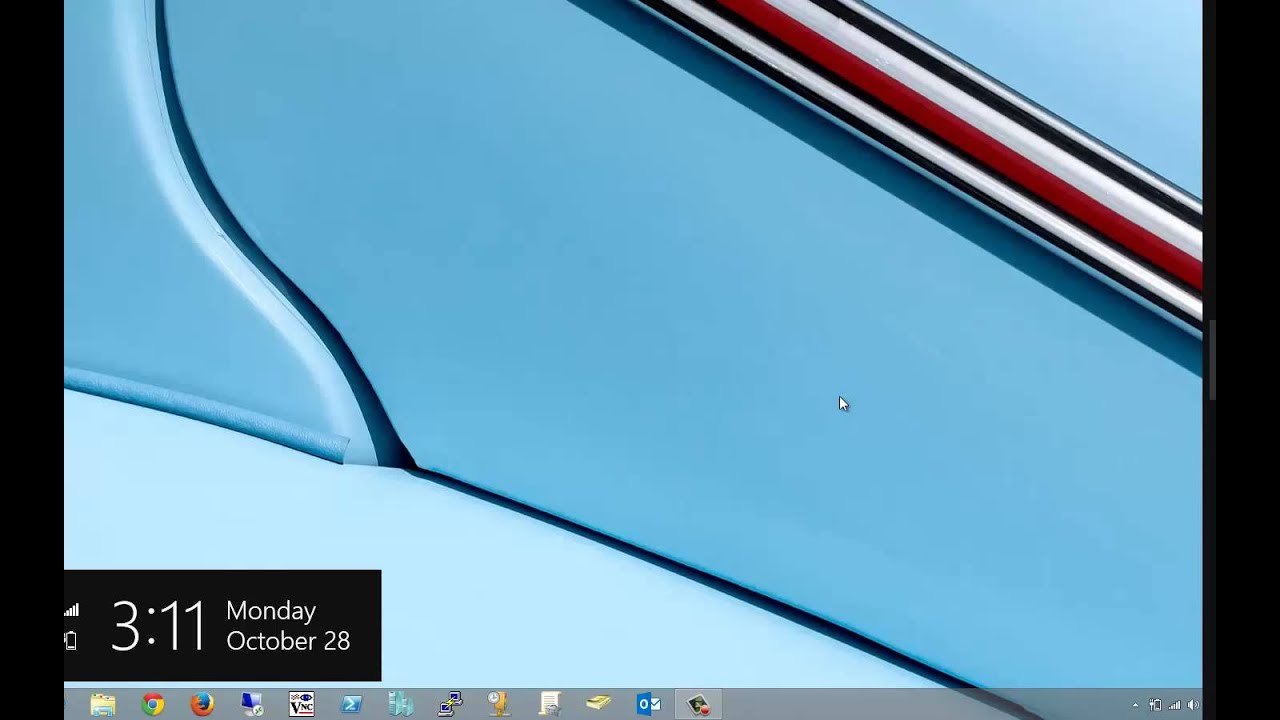This screenshot has height=720, width=1280.
Task: Launch PuTTY from the taskbar
Action: pos(450,704)
